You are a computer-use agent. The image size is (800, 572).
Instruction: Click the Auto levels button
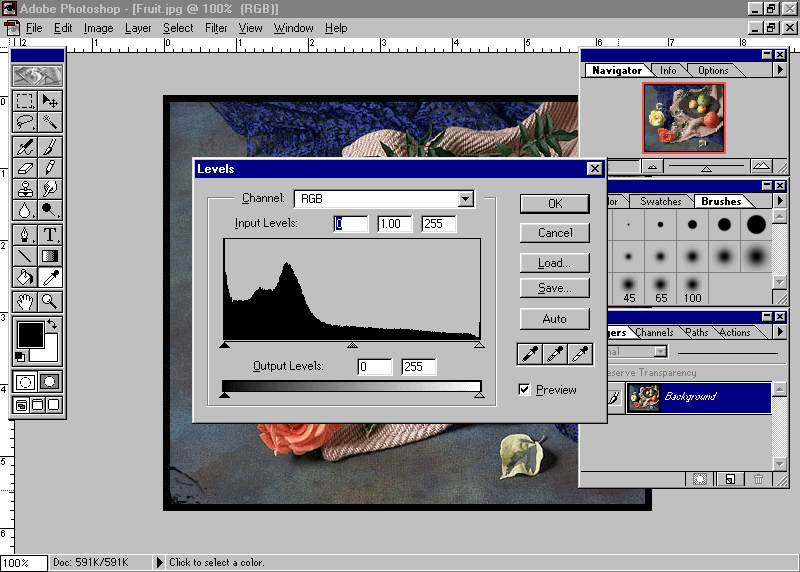pos(555,319)
